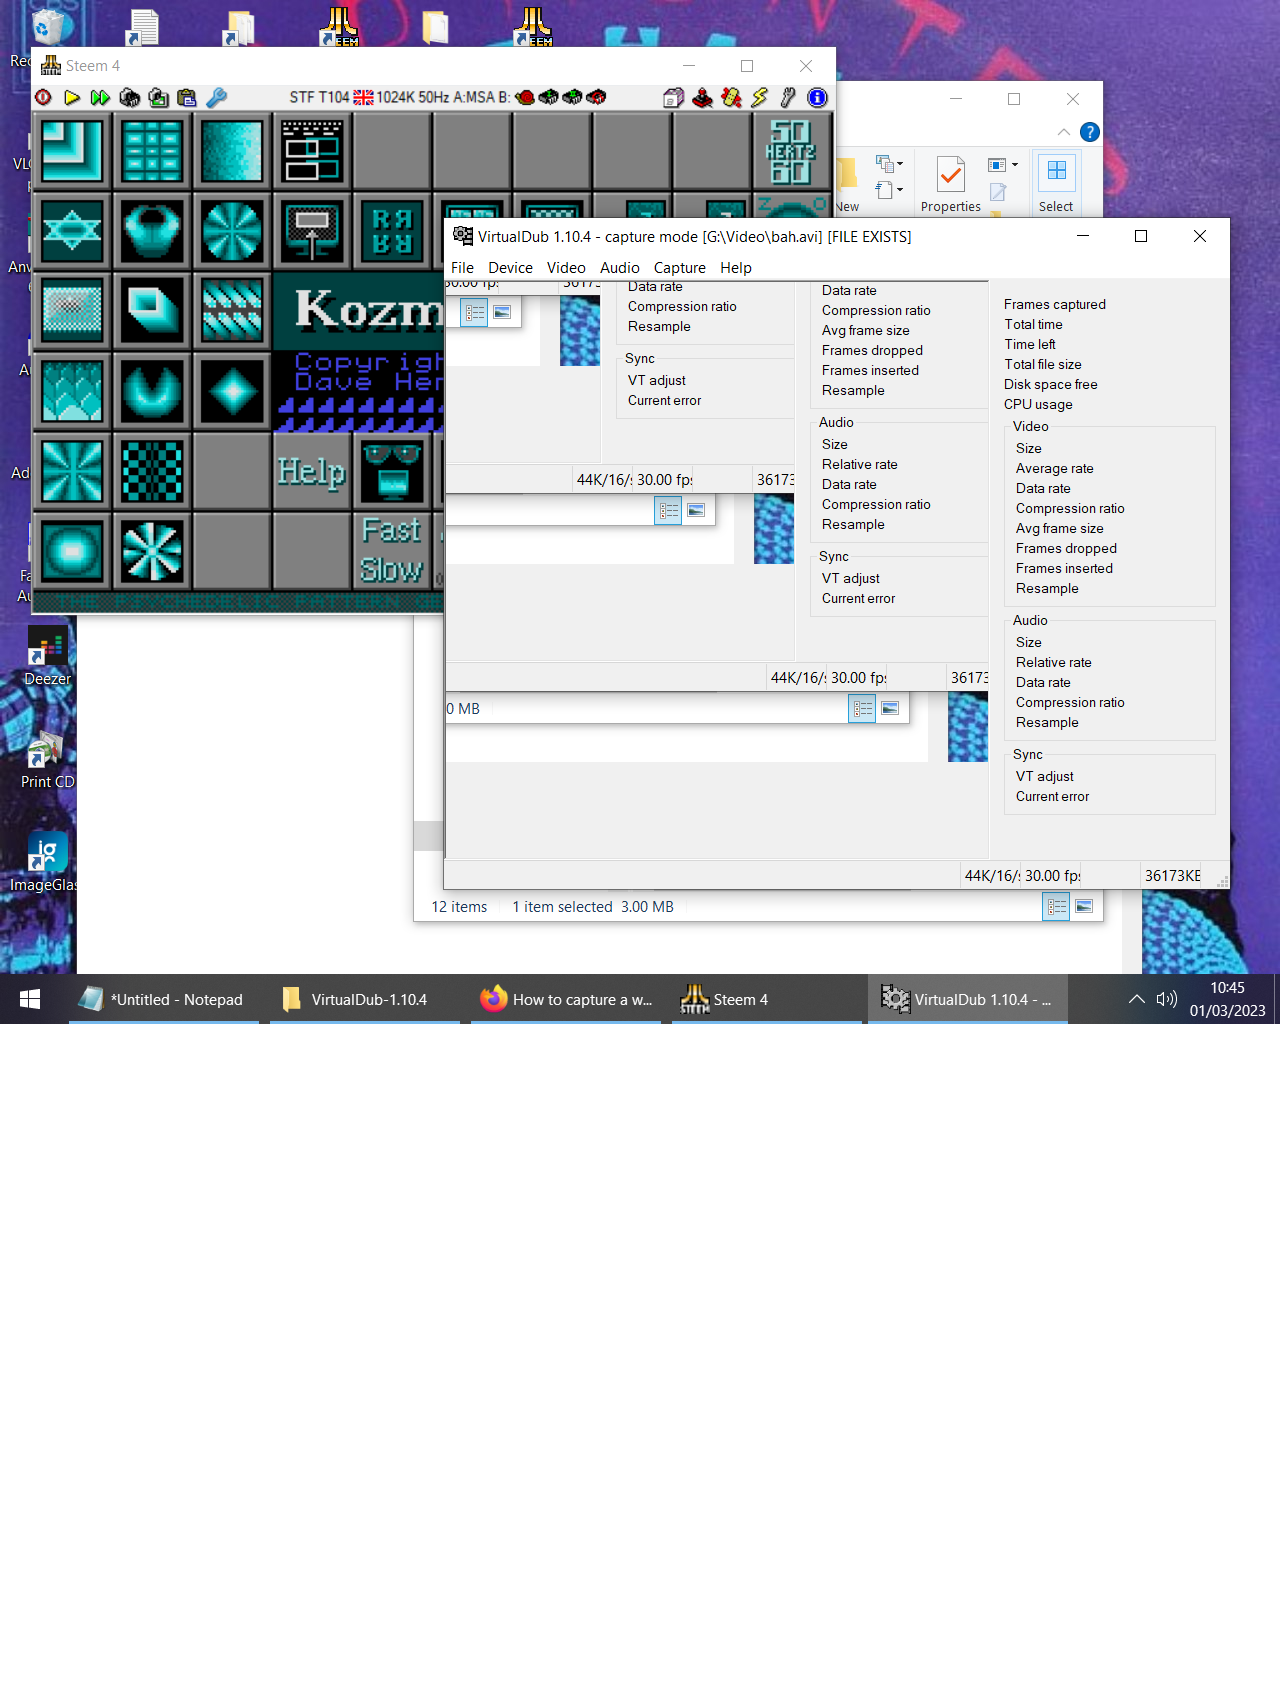The height and width of the screenshot is (1694, 1280).
Task: Open Steem patches blue wrench icon
Action: [216, 97]
